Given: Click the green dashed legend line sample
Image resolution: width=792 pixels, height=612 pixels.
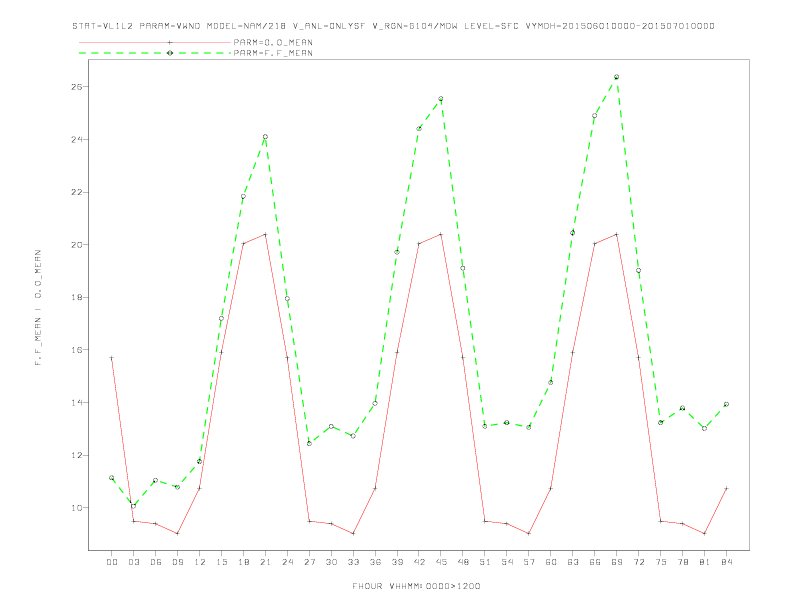Looking at the screenshot, I should (x=155, y=53).
